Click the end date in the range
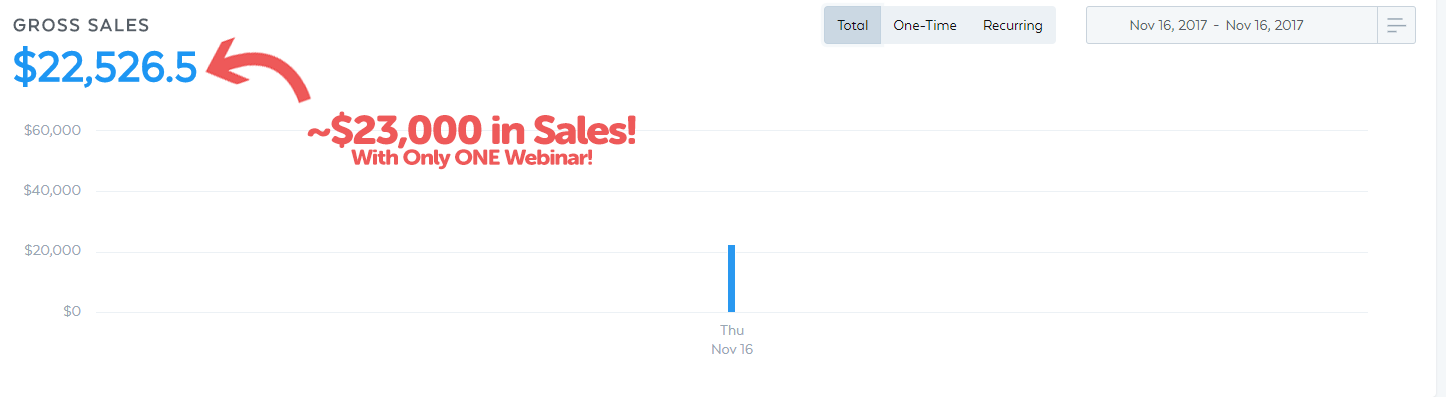The height and width of the screenshot is (397, 1446). point(1264,25)
